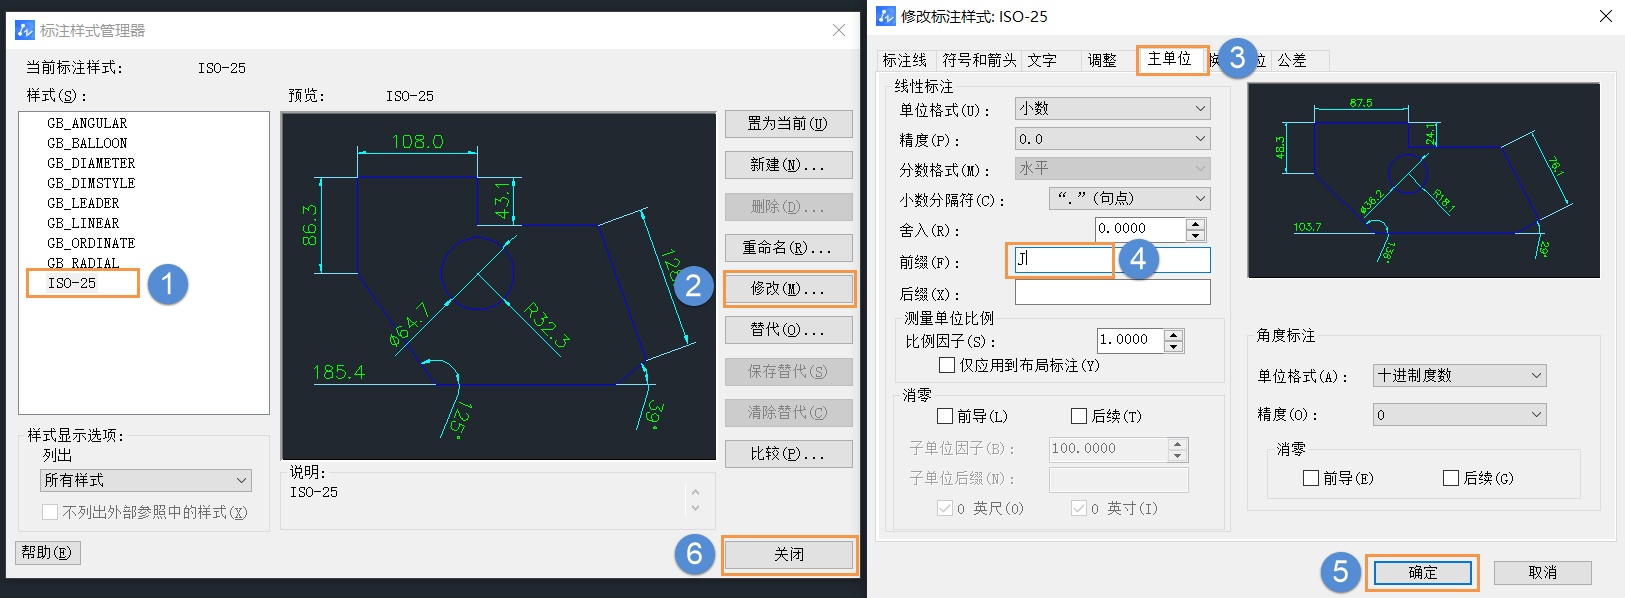Open the 所有样式 list filter dropdown

click(x=146, y=480)
